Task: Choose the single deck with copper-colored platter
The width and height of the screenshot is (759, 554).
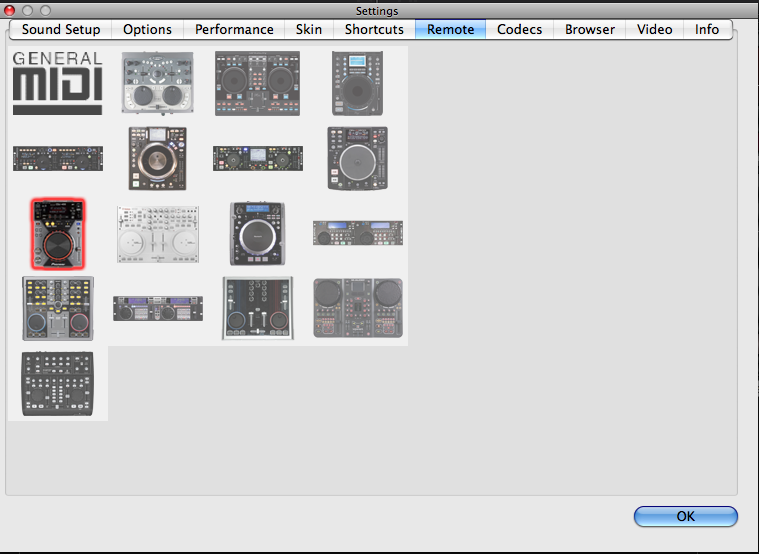Action: point(157,158)
